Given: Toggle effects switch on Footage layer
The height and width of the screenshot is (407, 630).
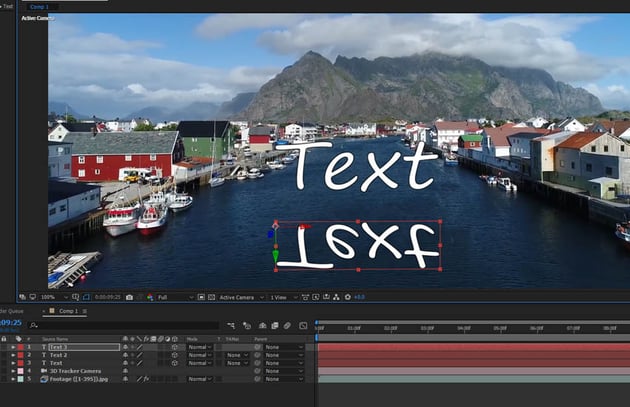Looking at the screenshot, I should (146, 379).
